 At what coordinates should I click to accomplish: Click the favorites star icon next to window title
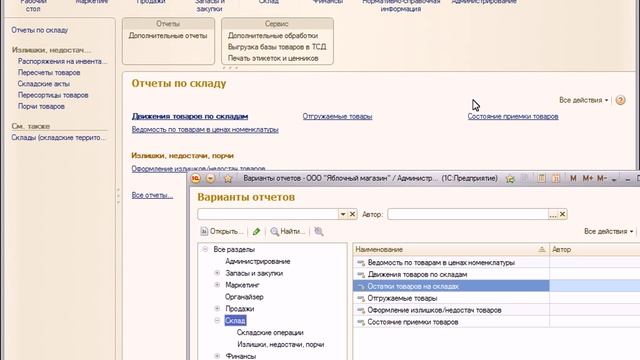[228, 178]
